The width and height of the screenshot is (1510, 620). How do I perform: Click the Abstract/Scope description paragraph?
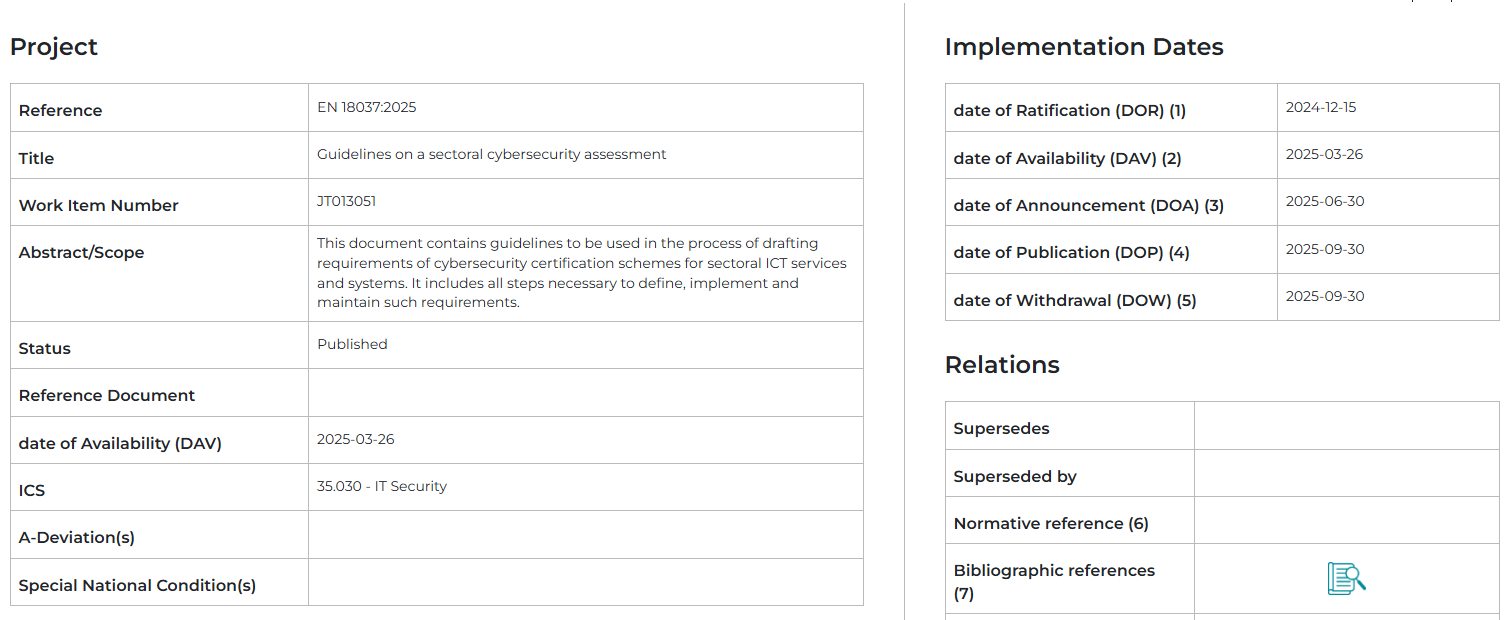tap(581, 273)
